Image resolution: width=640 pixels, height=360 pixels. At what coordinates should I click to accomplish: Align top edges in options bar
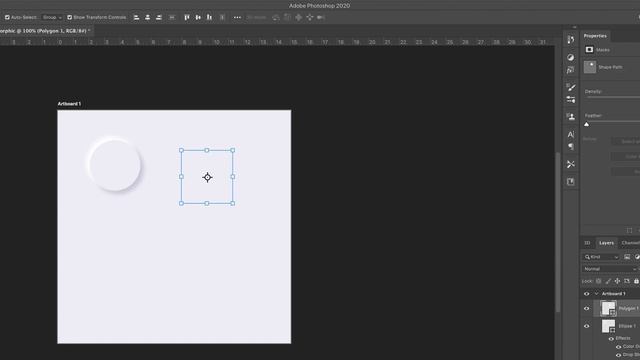coord(187,18)
